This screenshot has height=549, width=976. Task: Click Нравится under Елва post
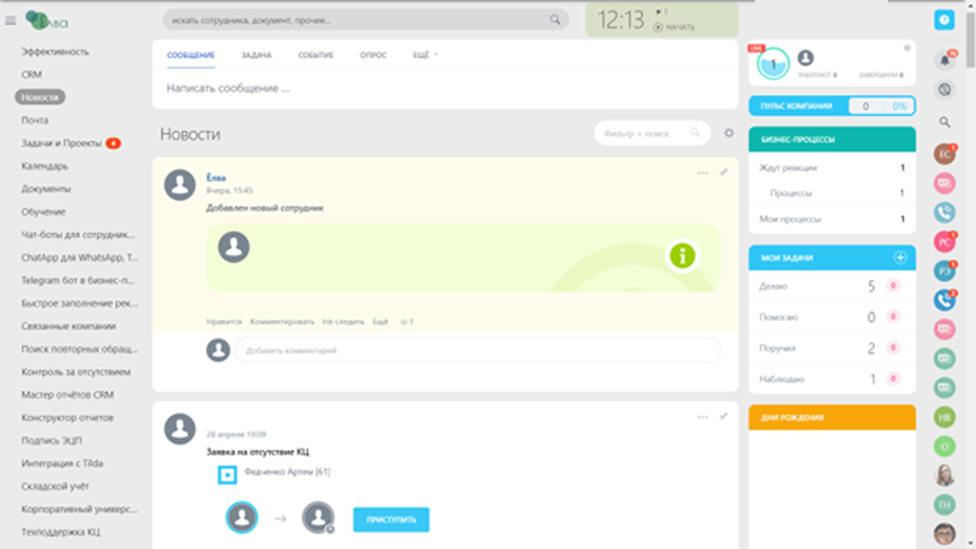[x=224, y=322]
